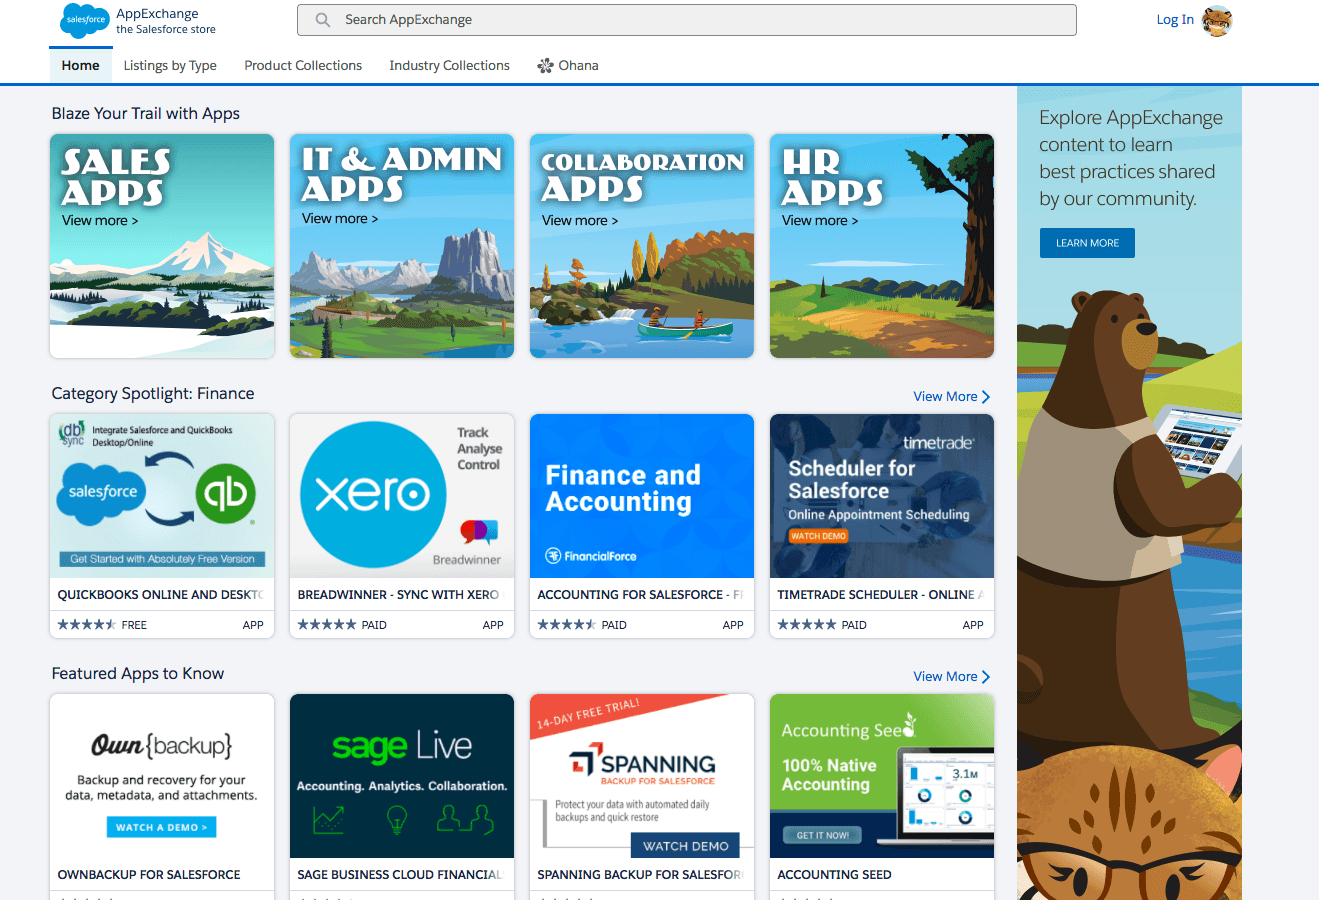The width and height of the screenshot is (1319, 900).
Task: Click the Search AppExchange field
Action: (687, 20)
